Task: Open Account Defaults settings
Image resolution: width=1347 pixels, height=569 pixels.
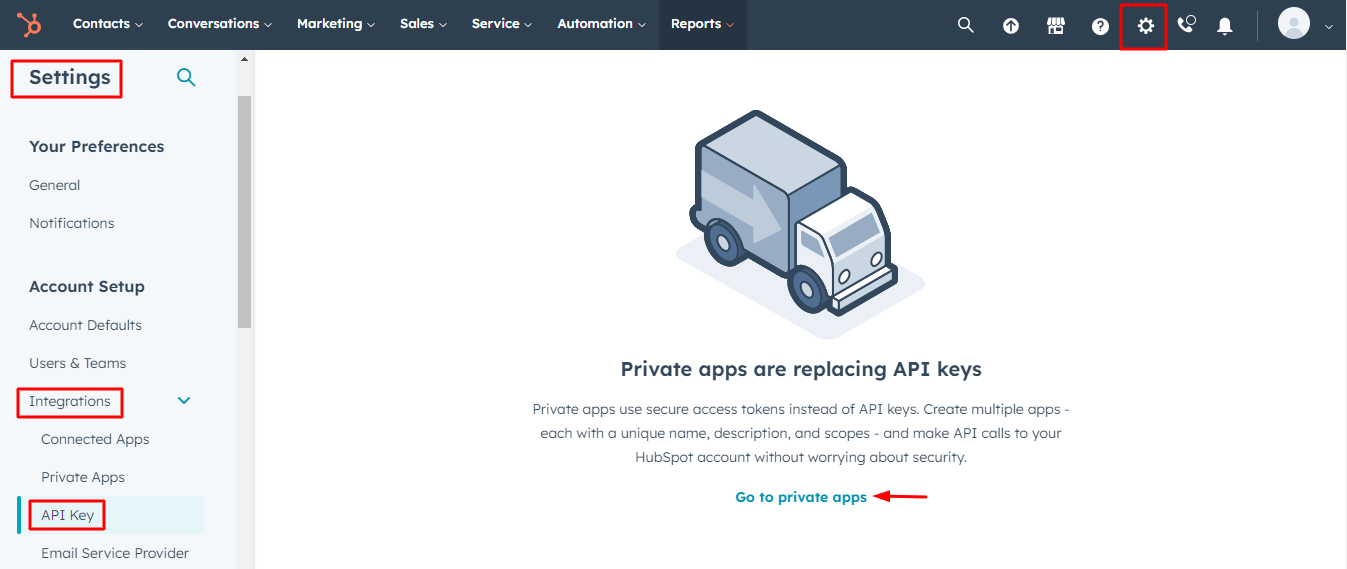Action: click(85, 325)
